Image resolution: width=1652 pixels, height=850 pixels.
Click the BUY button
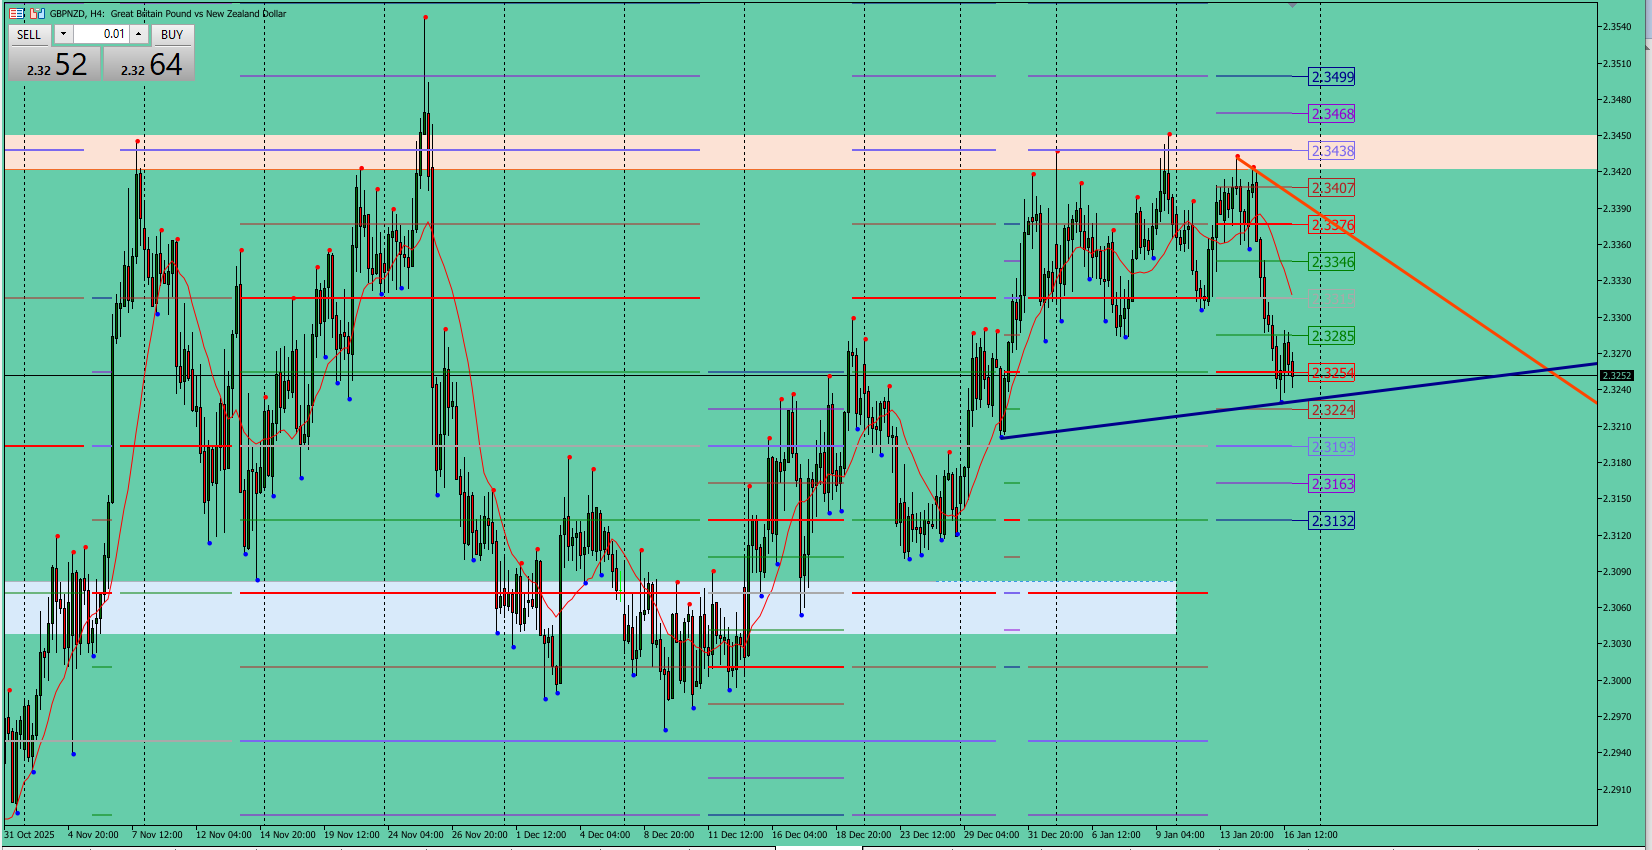[x=172, y=34]
